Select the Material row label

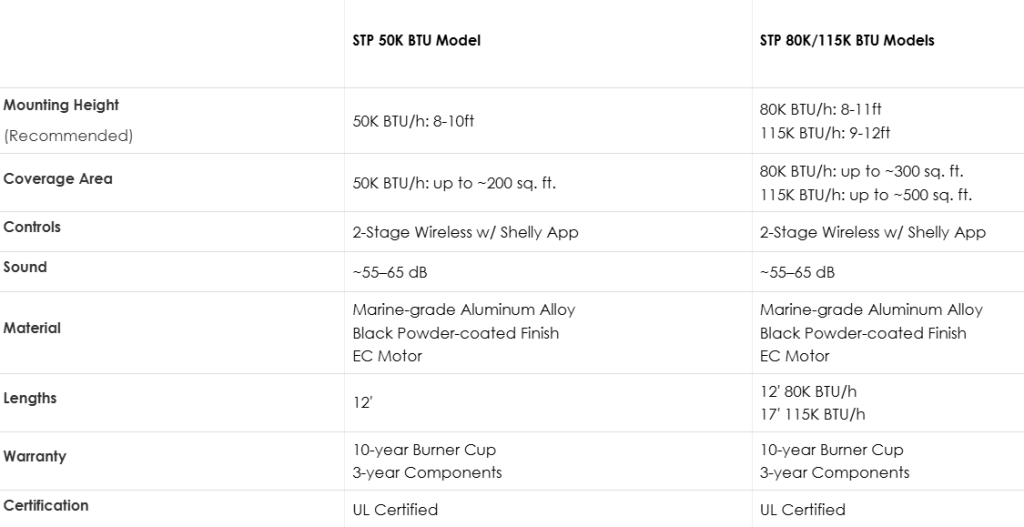pyautogui.click(x=32, y=328)
